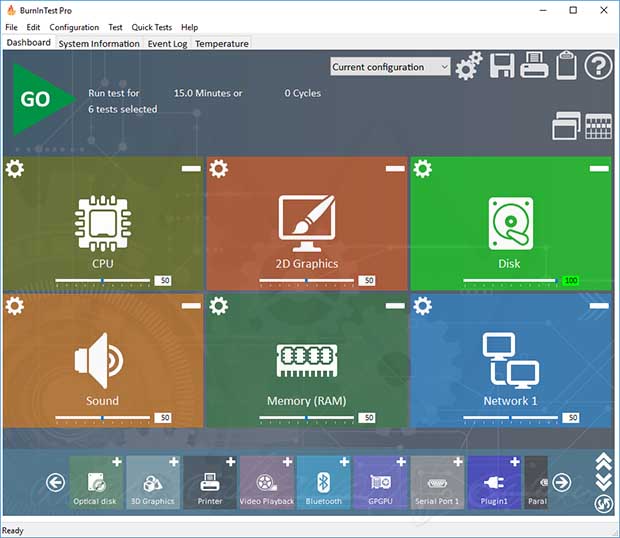The image size is (620, 538).
Task: Open CPU test settings gear
Action: tap(15, 169)
